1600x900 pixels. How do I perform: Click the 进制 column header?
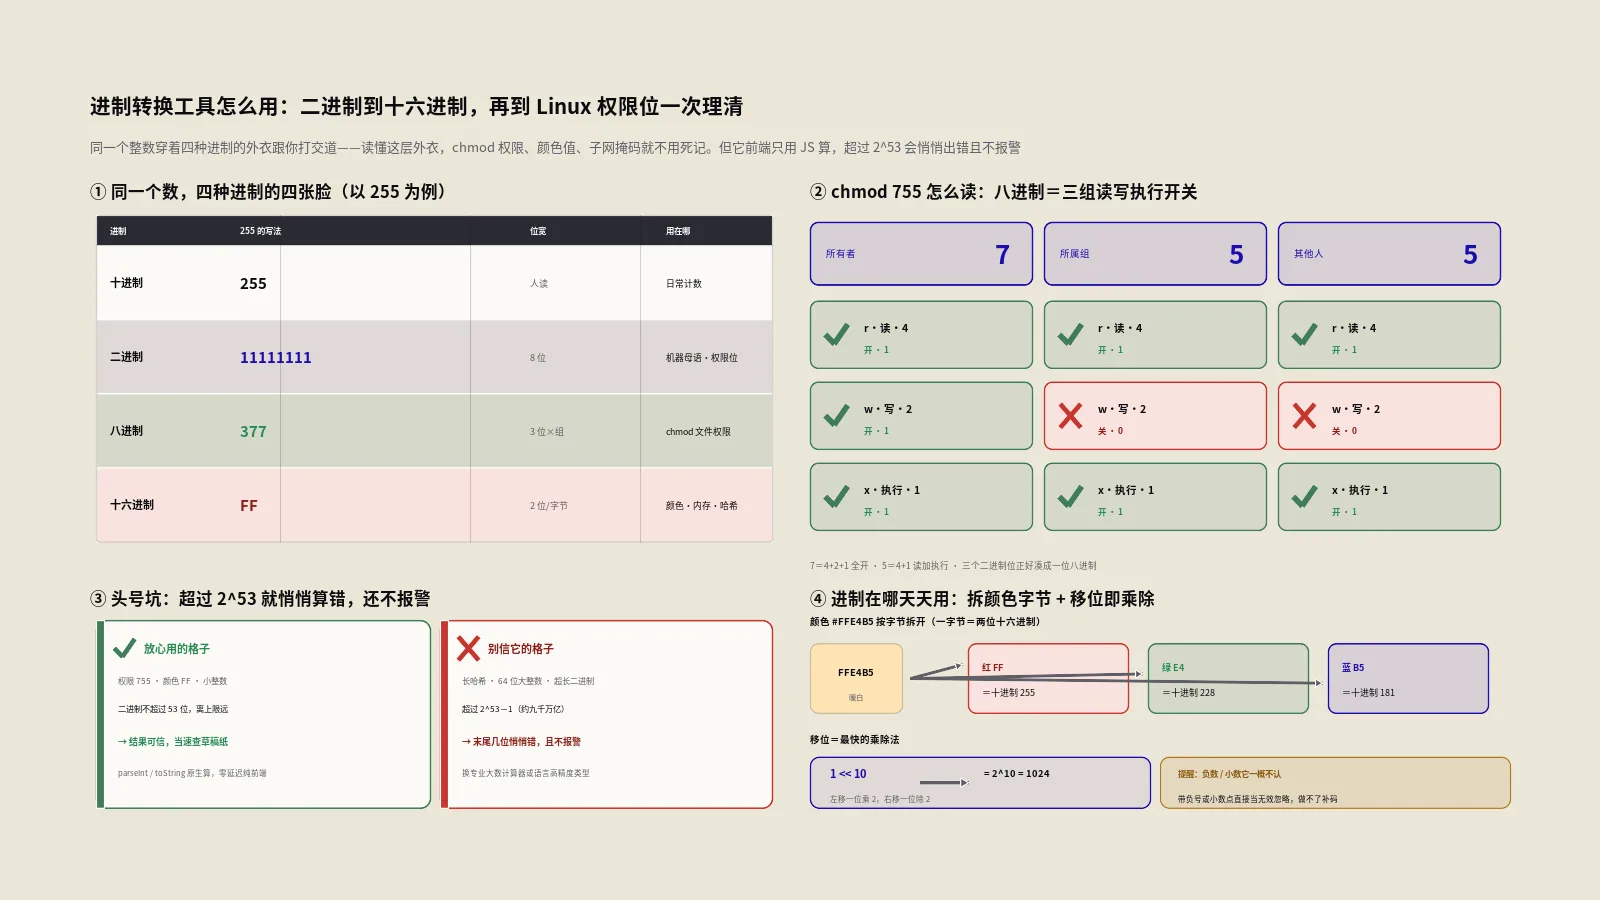click(118, 231)
